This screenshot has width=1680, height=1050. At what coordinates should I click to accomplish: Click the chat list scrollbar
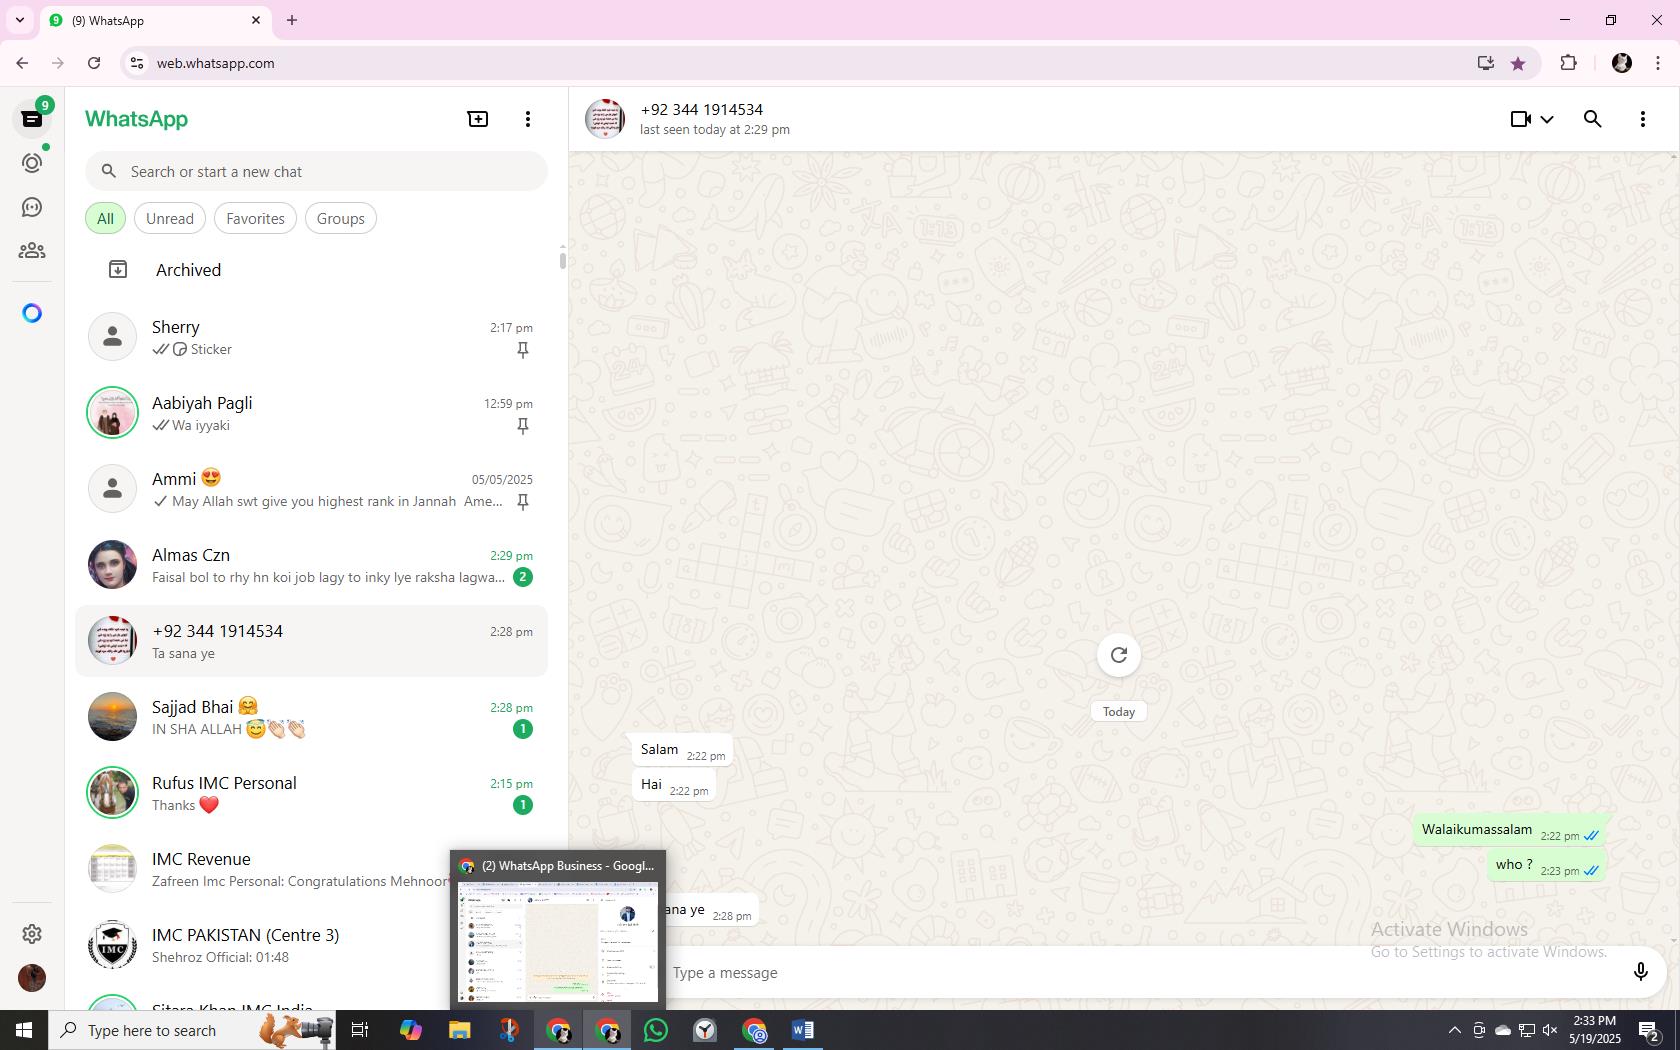(x=562, y=260)
